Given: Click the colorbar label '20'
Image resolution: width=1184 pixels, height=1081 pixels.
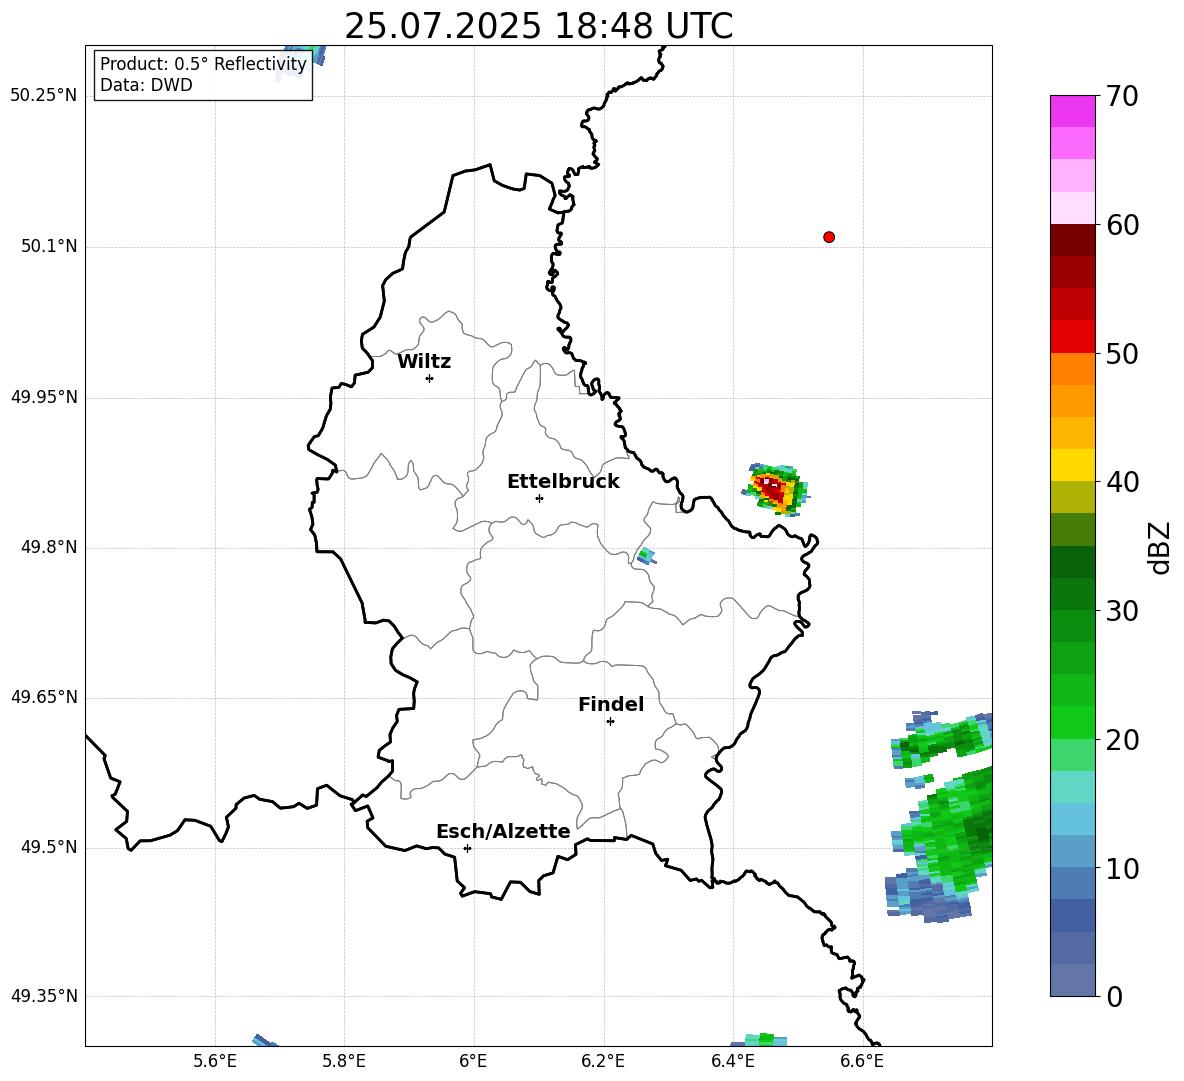Looking at the screenshot, I should [x=1122, y=740].
